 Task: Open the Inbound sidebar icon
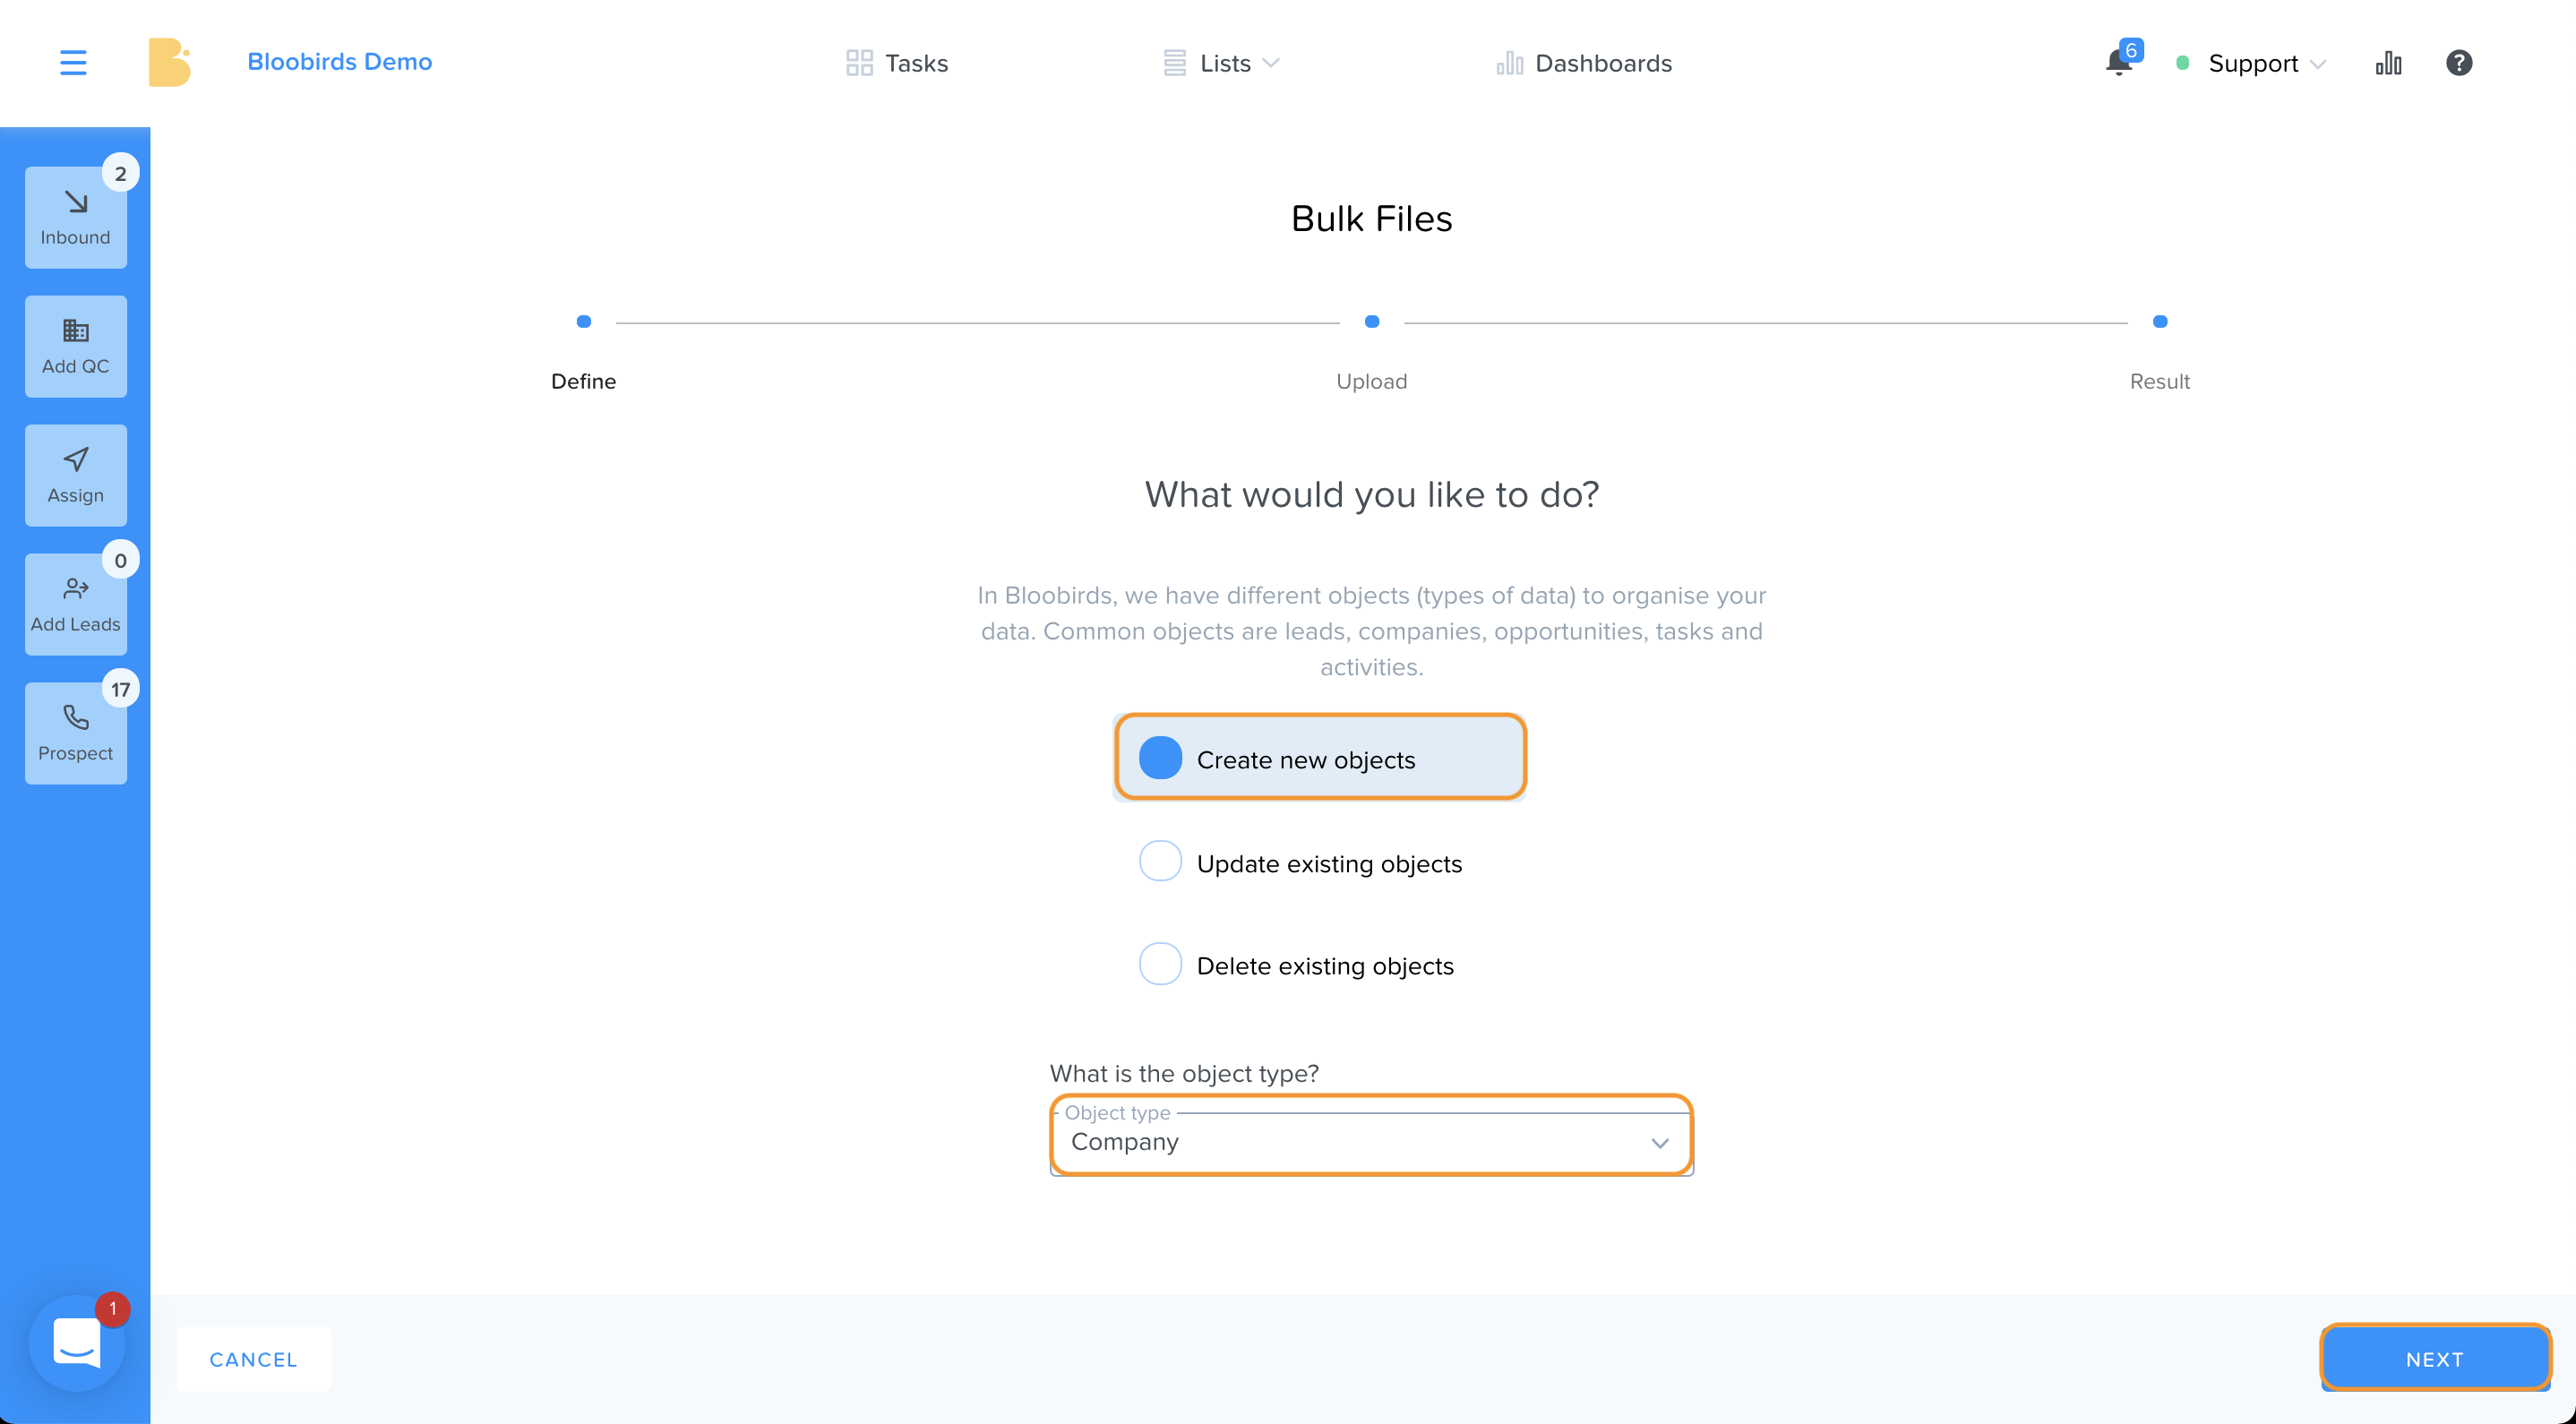click(76, 217)
